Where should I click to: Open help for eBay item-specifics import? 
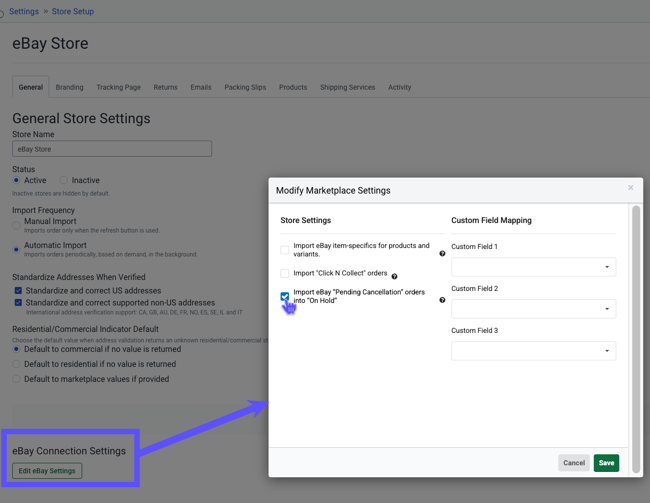(442, 254)
